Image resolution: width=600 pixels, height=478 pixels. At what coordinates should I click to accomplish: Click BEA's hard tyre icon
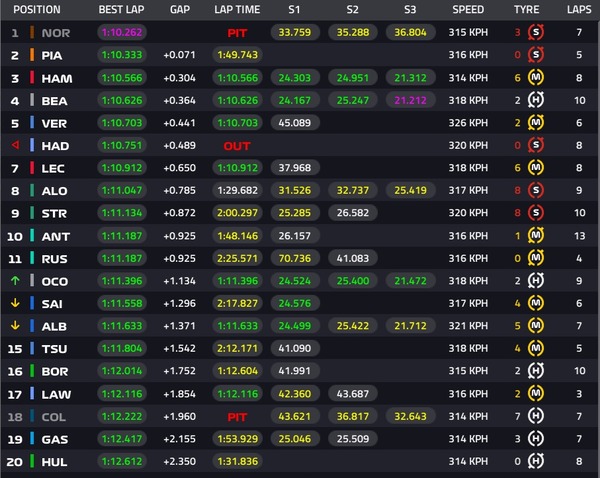[536, 100]
